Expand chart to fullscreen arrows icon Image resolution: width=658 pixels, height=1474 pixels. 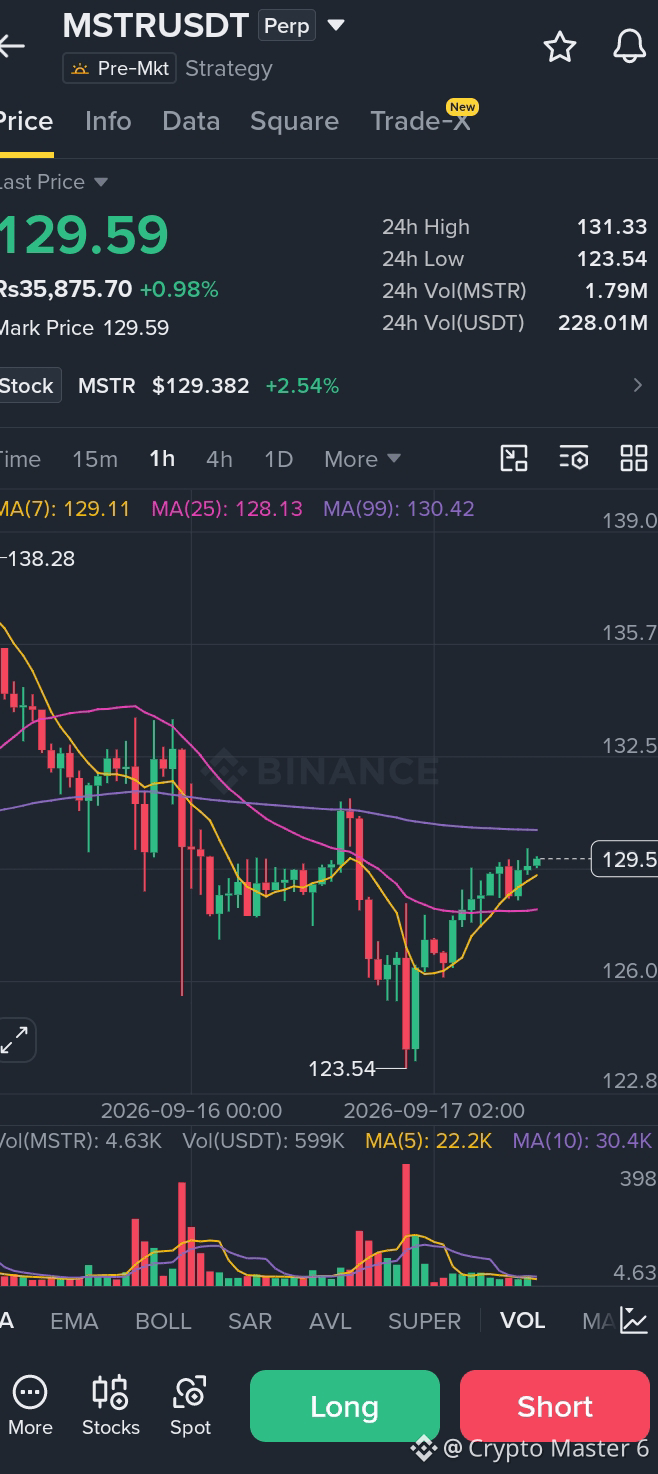point(15,1040)
